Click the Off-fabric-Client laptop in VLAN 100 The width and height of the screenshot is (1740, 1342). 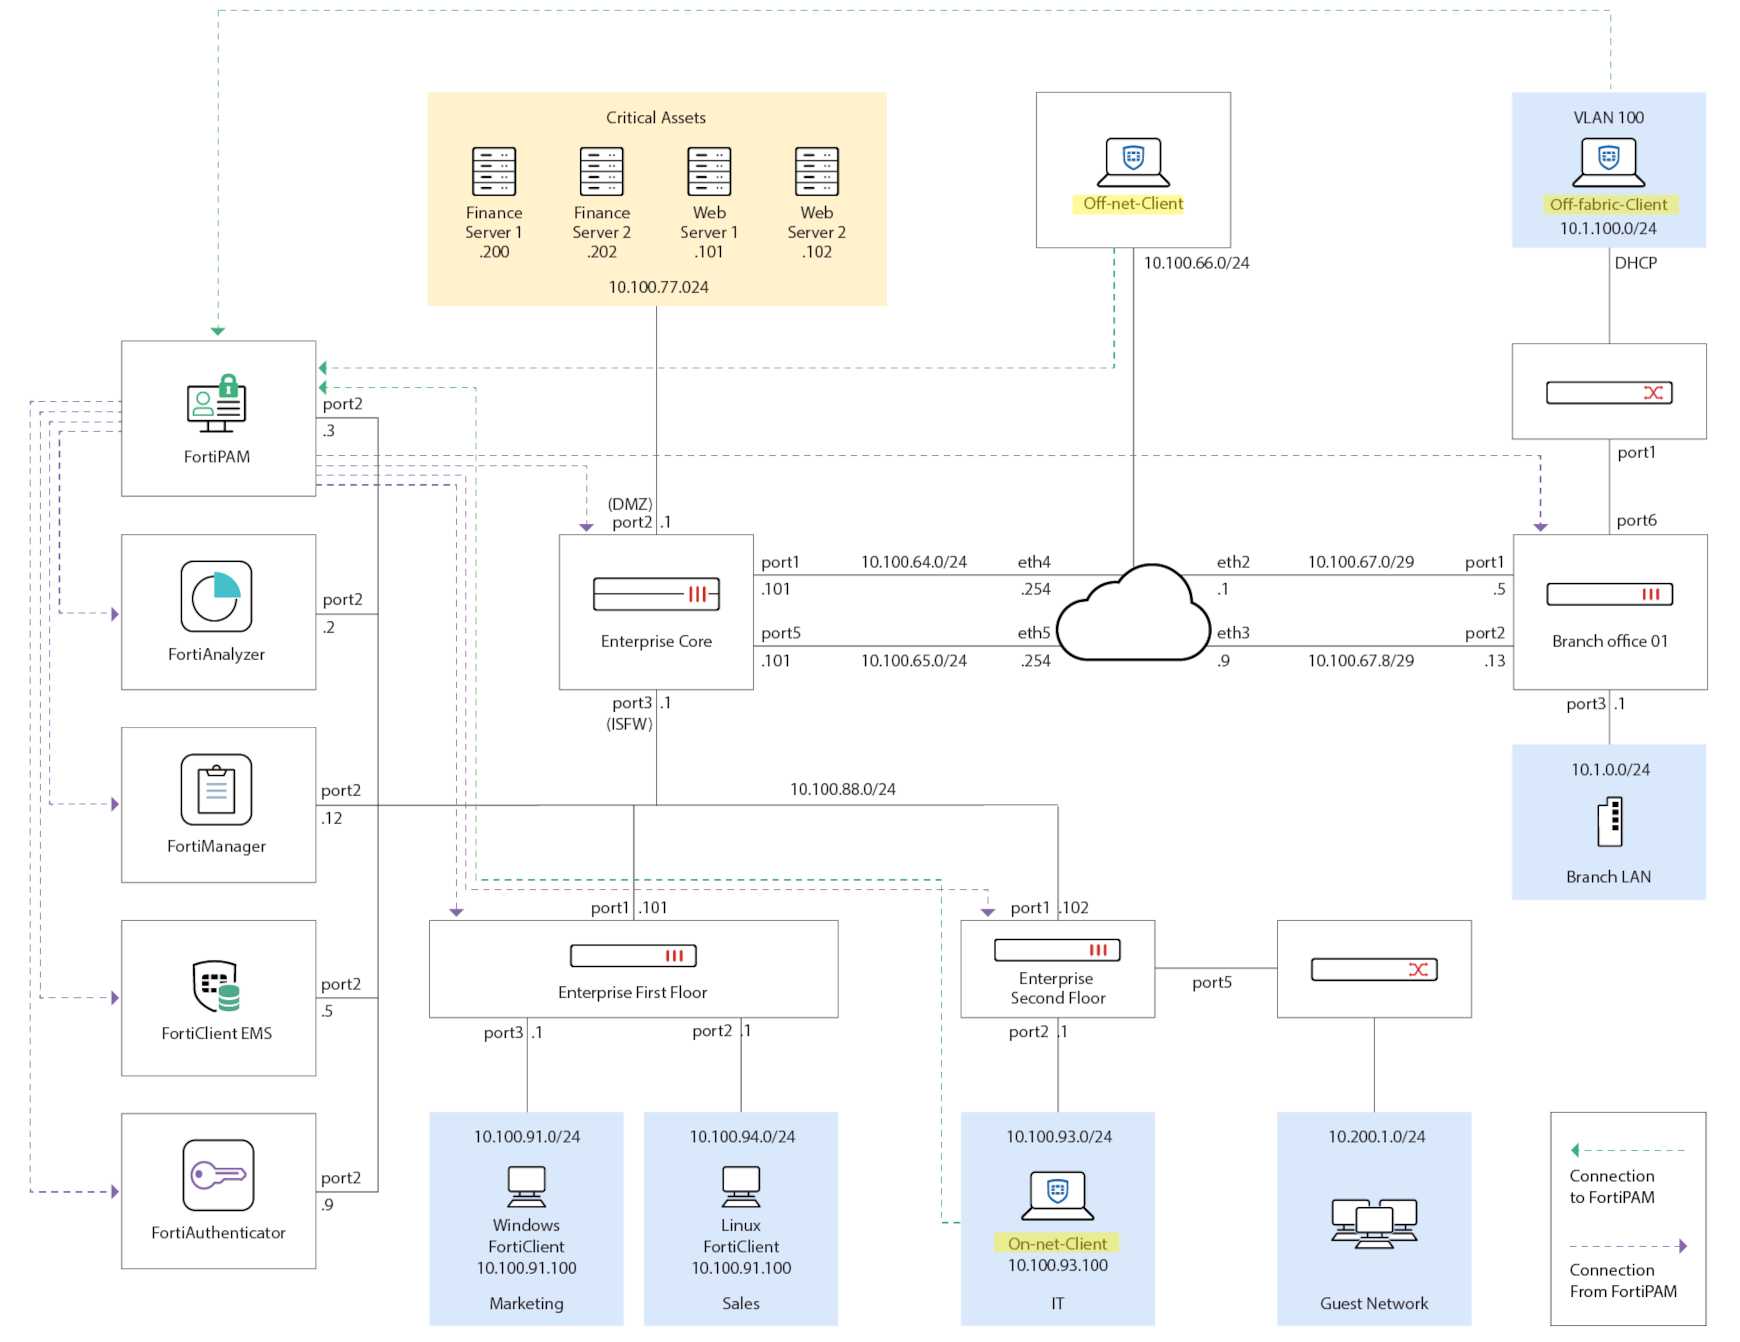click(1608, 160)
